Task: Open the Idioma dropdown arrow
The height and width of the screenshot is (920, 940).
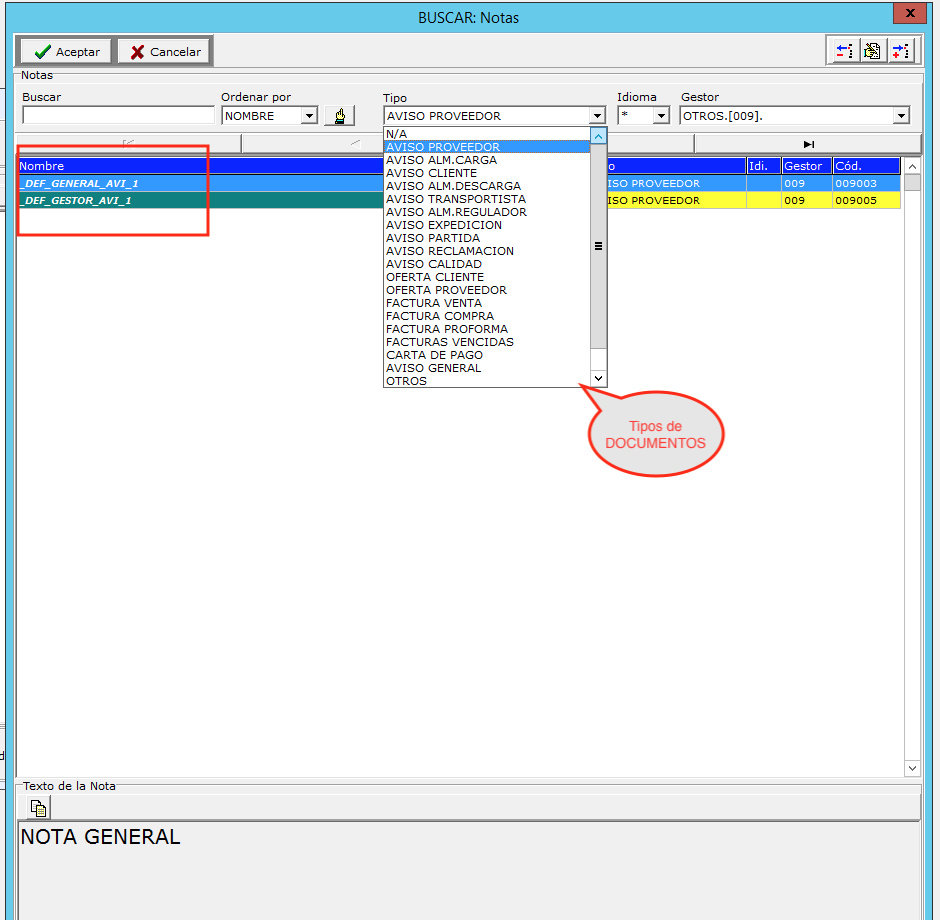Action: point(660,116)
